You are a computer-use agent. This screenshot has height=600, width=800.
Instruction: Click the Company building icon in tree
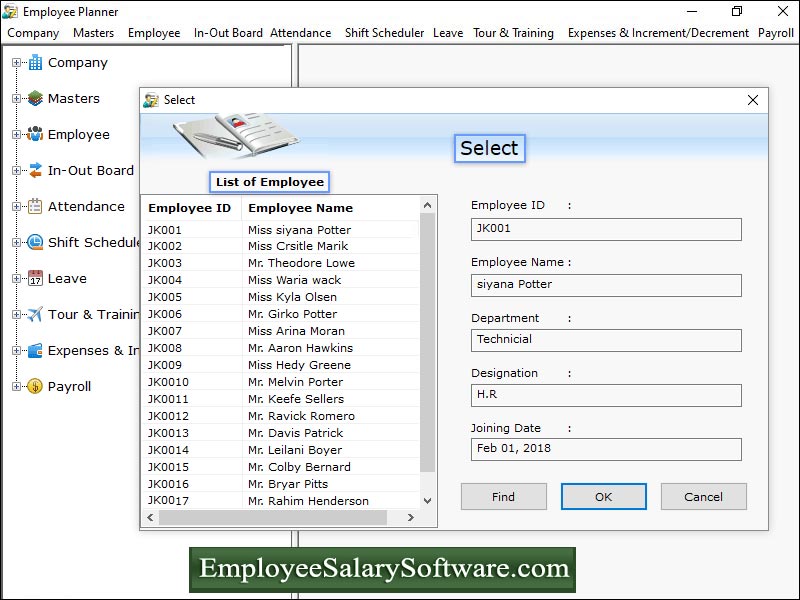pos(35,63)
